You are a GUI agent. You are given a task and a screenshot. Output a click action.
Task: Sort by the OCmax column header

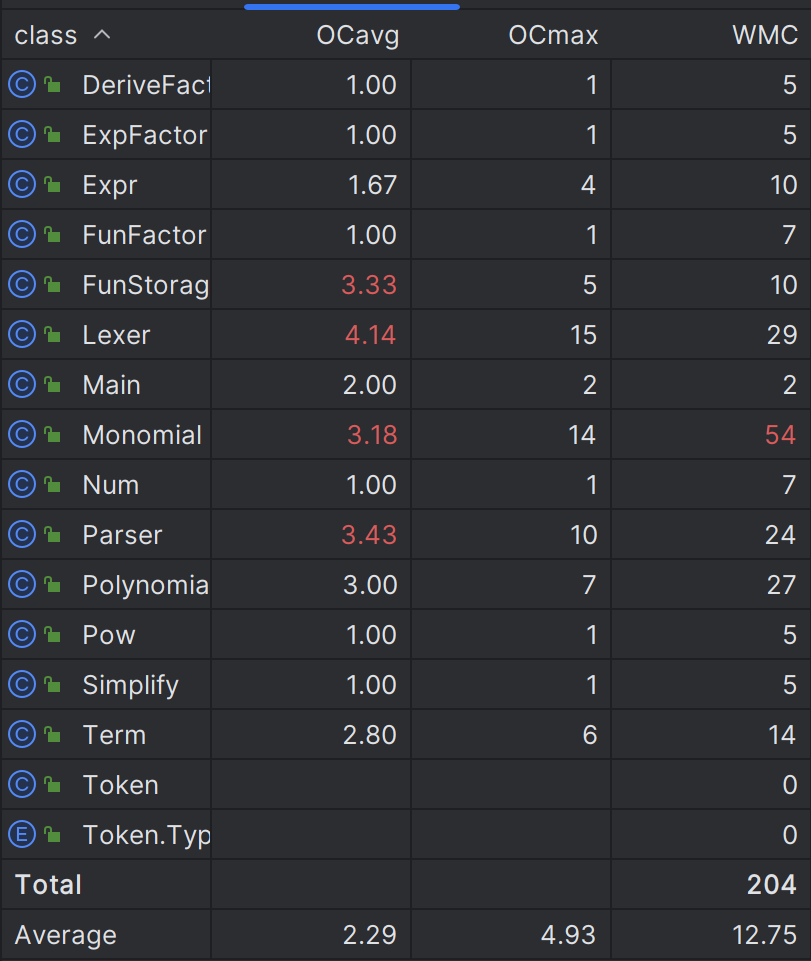(553, 35)
